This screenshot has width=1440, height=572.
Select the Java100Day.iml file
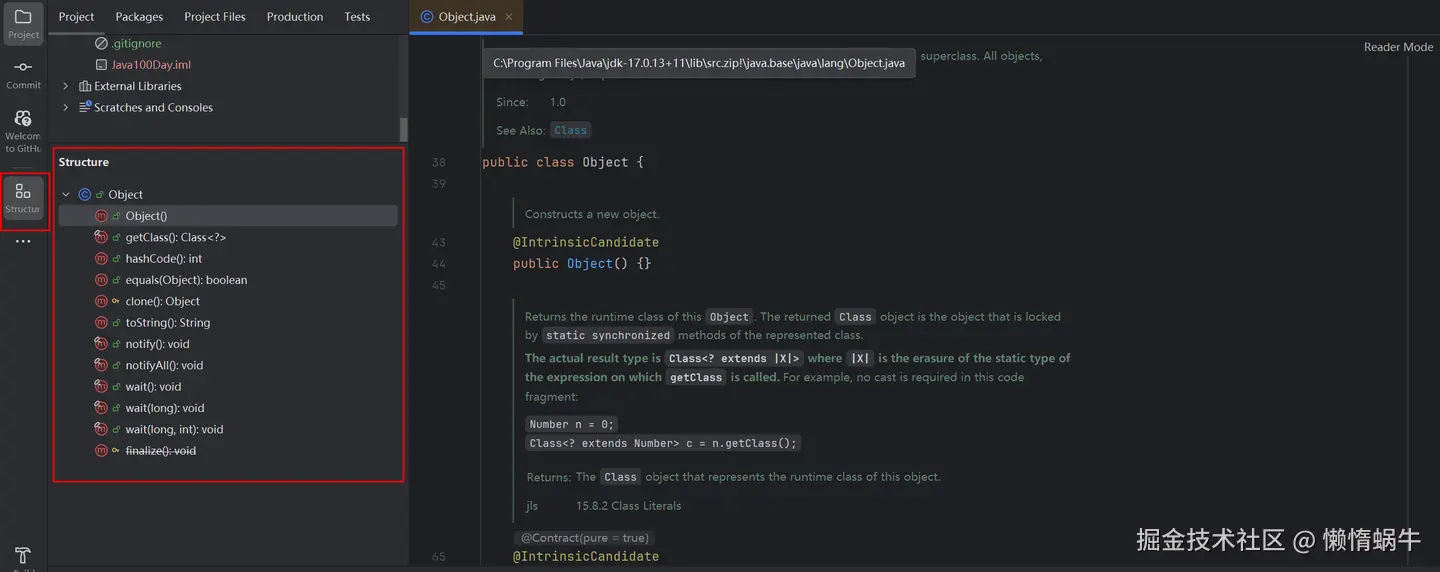[x=150, y=65]
